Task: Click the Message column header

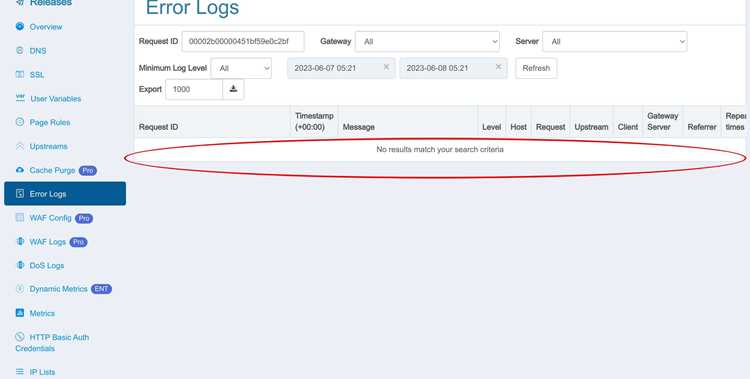Action: [x=359, y=127]
